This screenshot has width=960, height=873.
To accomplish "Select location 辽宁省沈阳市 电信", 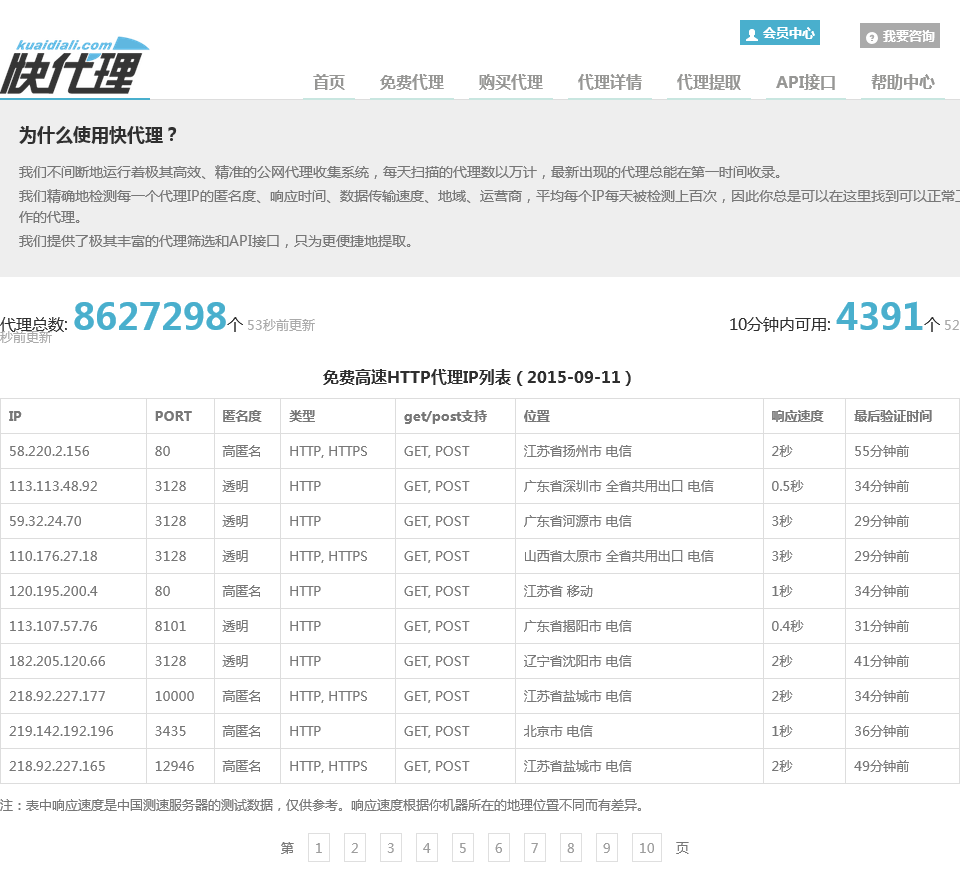I will coord(577,661).
